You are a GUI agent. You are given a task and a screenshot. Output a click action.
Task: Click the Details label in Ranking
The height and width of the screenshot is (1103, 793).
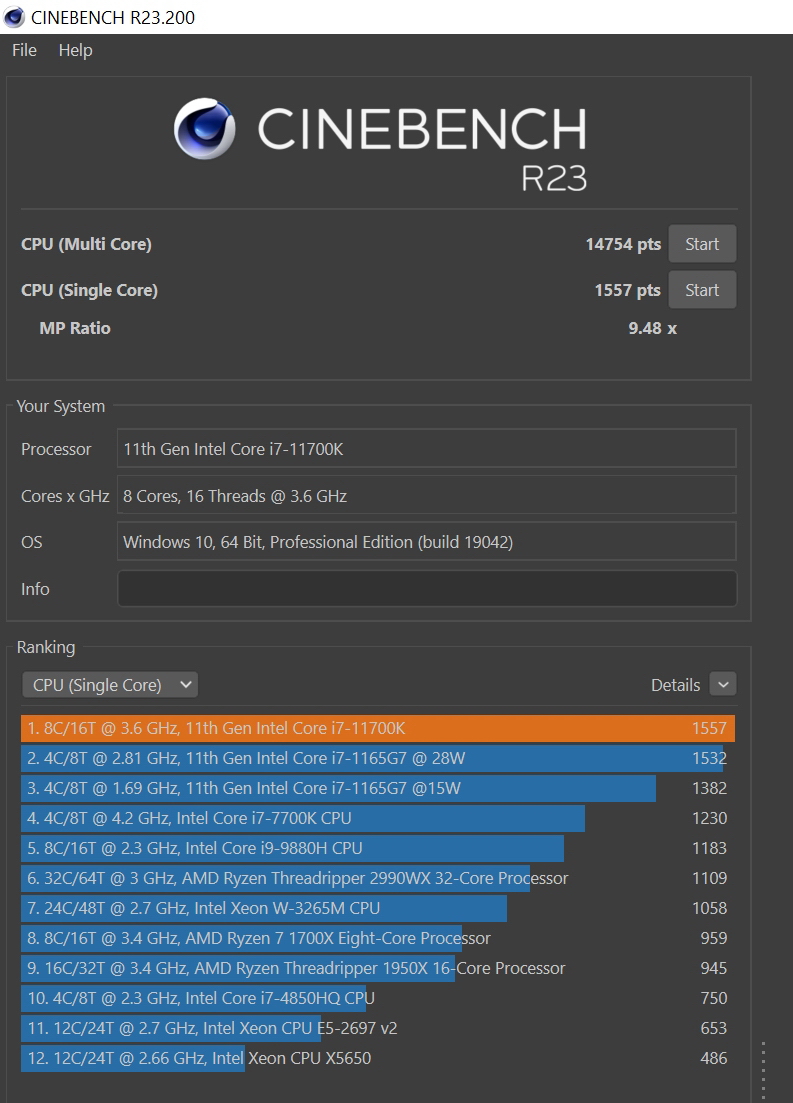[x=675, y=685]
